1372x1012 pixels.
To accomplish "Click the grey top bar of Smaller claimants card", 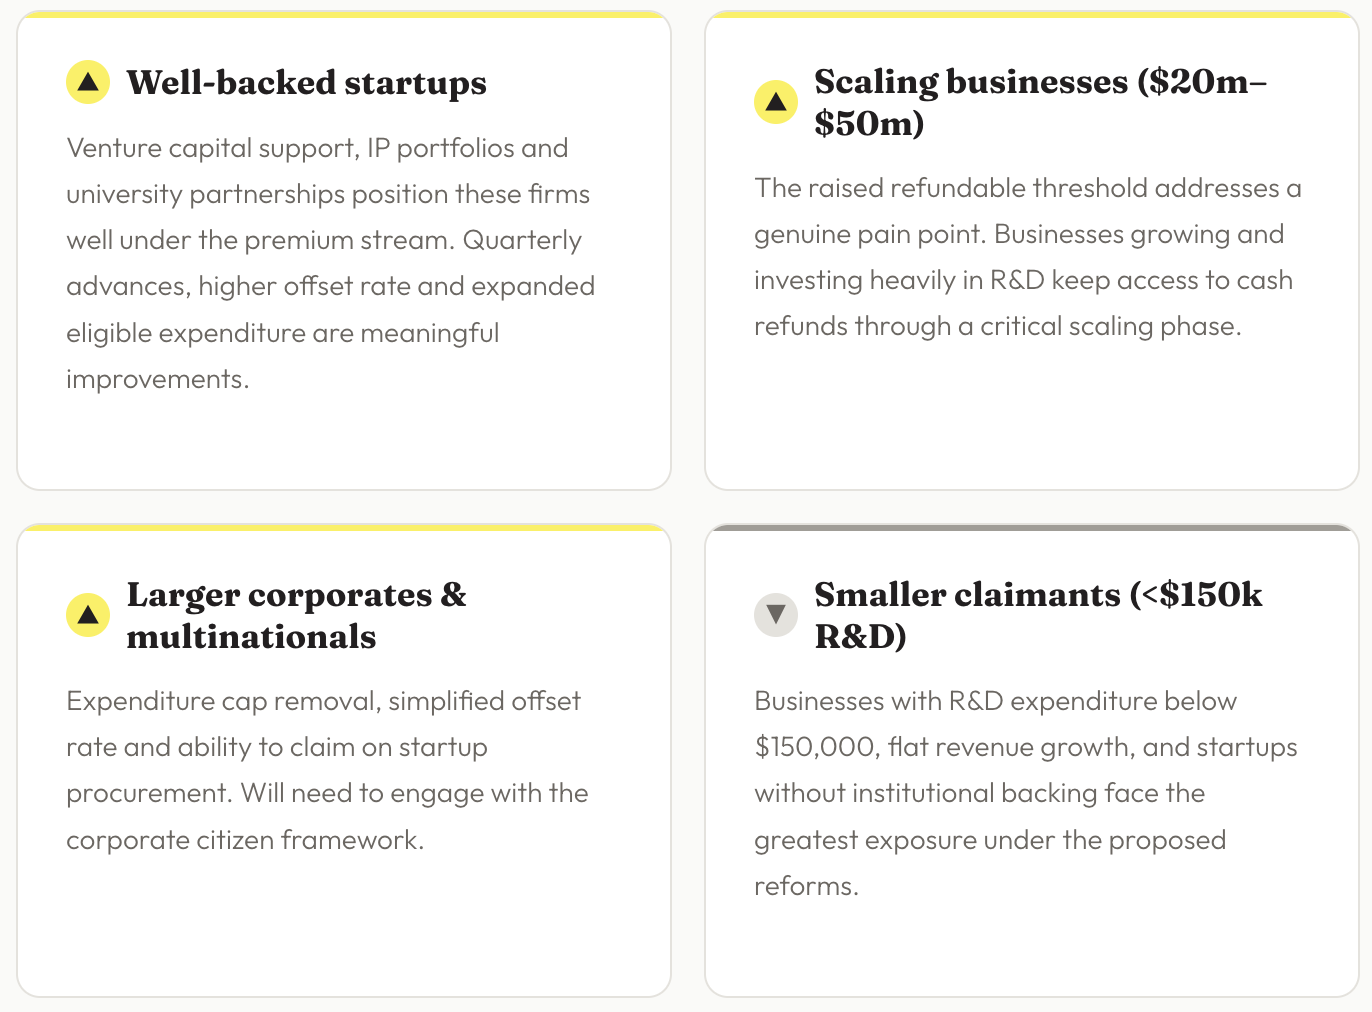I will click(1032, 527).
